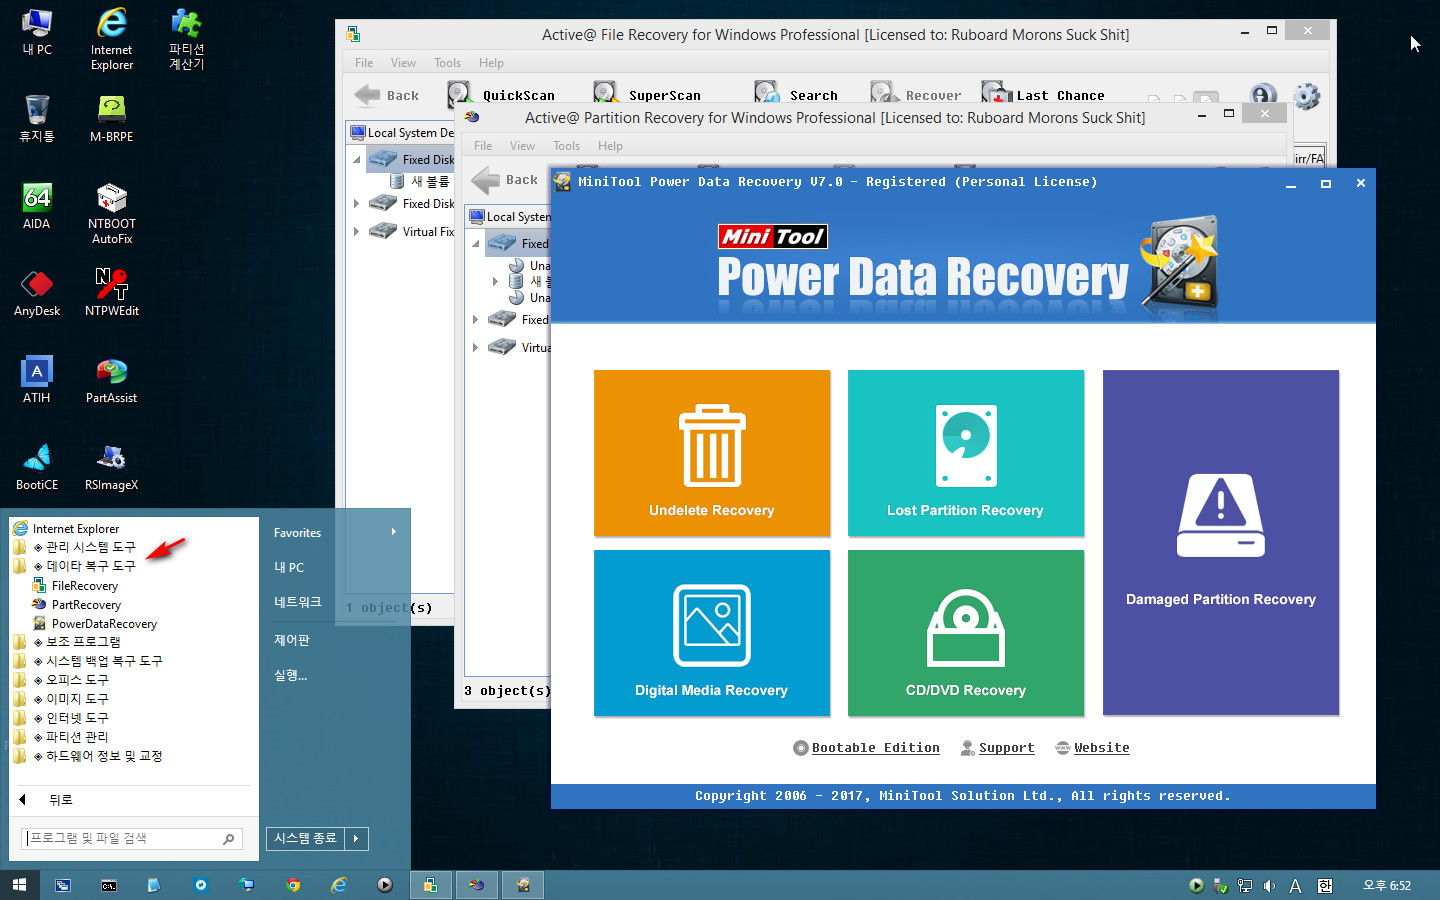Image resolution: width=1440 pixels, height=900 pixels.
Task: Open ATIH desktop icon
Action: coord(37,380)
